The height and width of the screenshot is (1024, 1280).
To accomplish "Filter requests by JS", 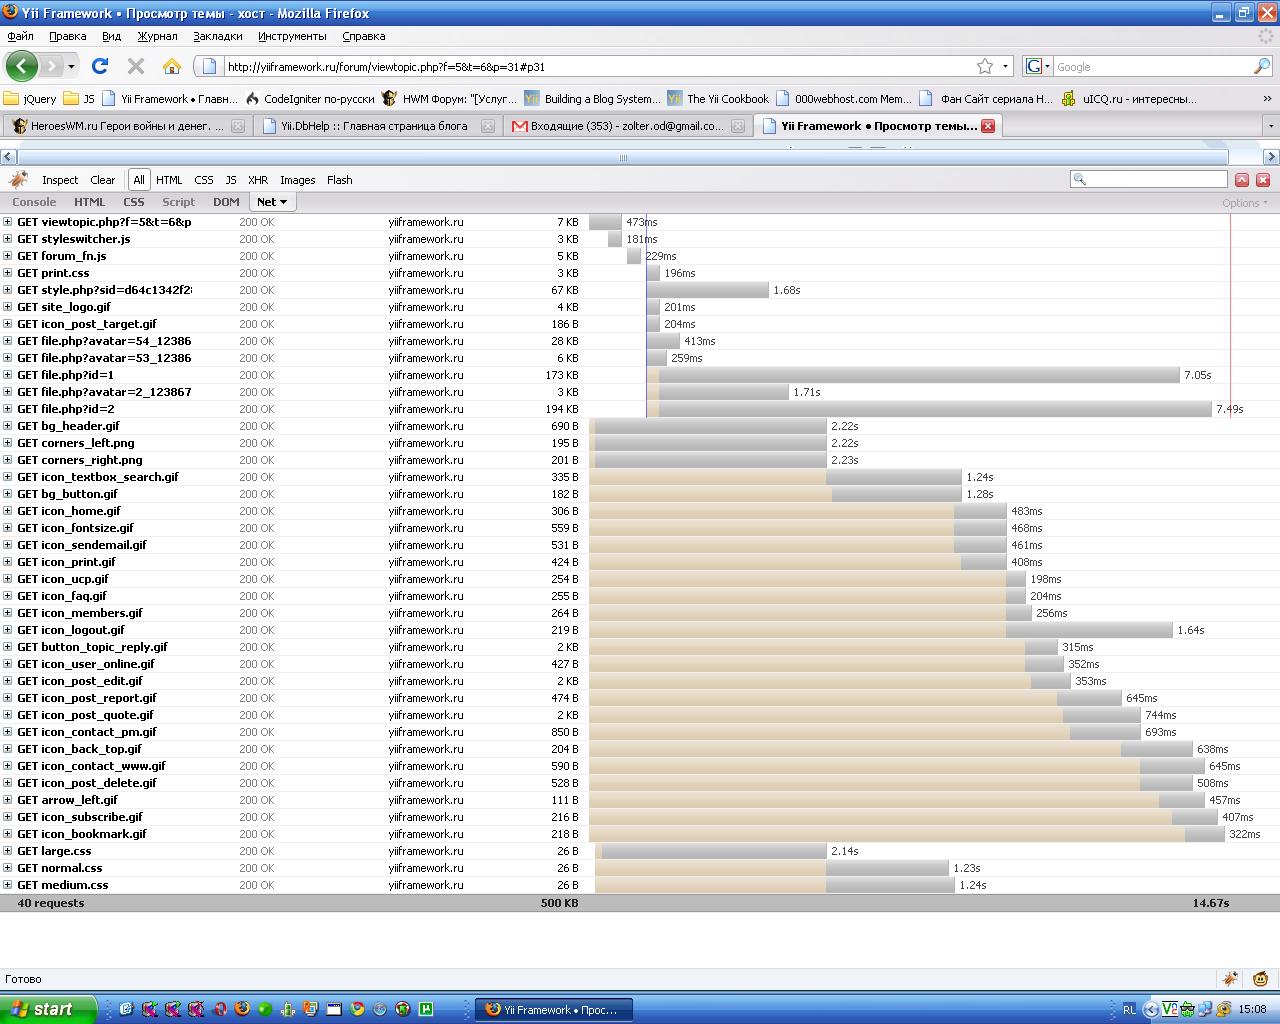I will 231,180.
